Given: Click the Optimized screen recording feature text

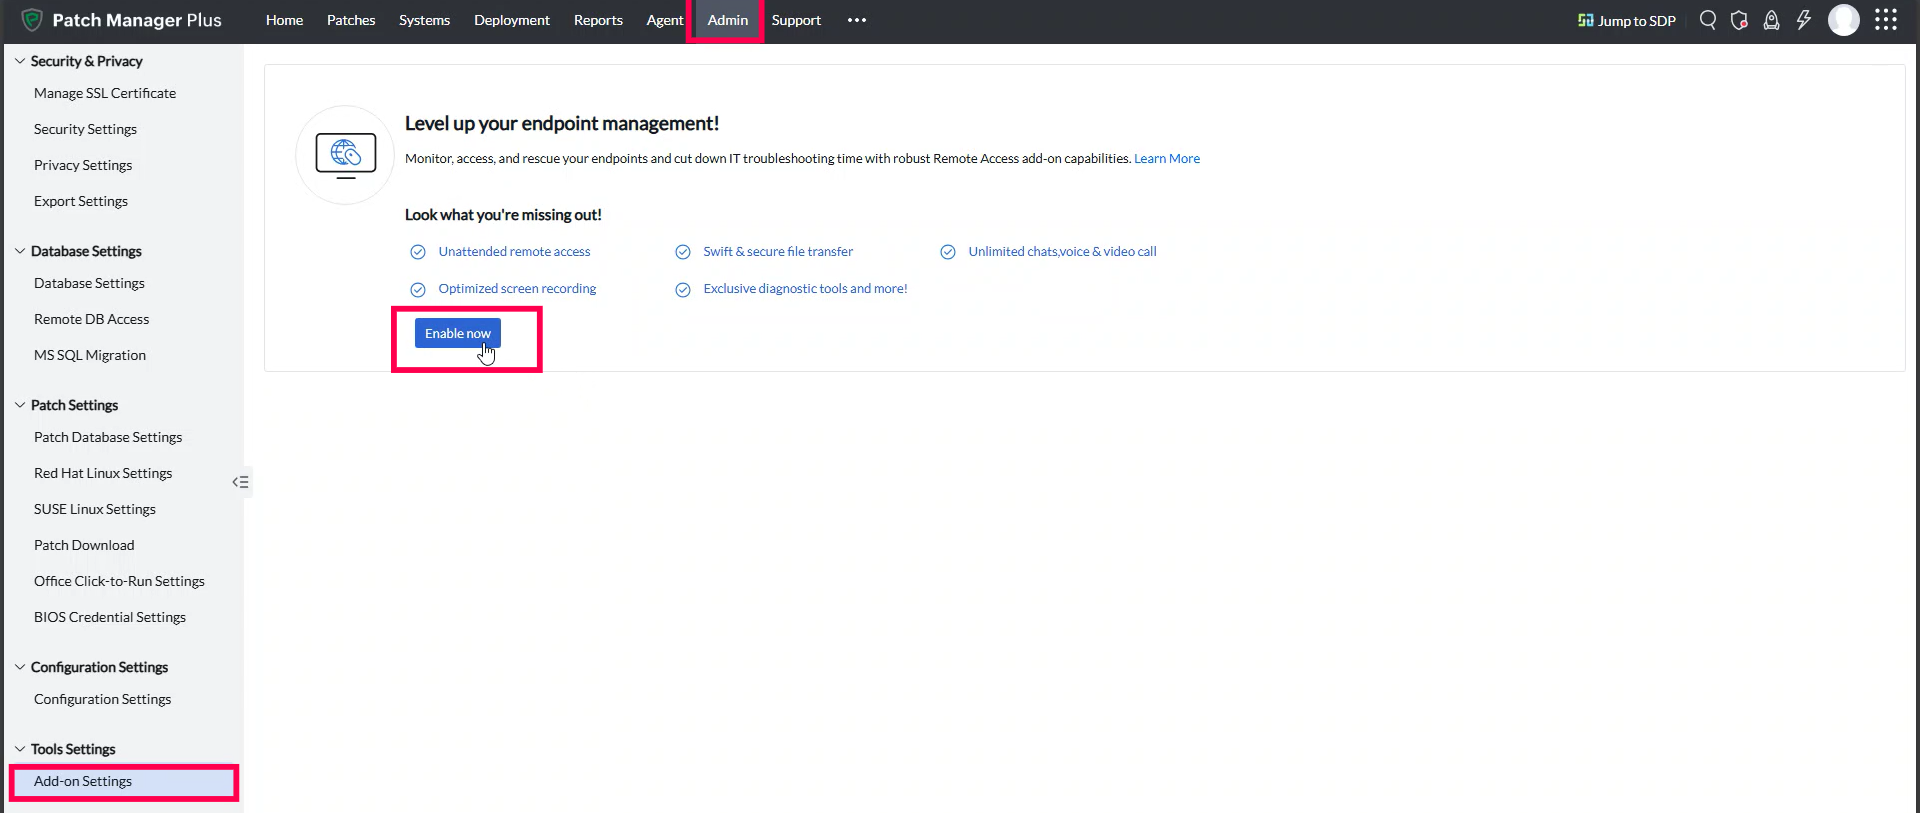Looking at the screenshot, I should tap(517, 289).
